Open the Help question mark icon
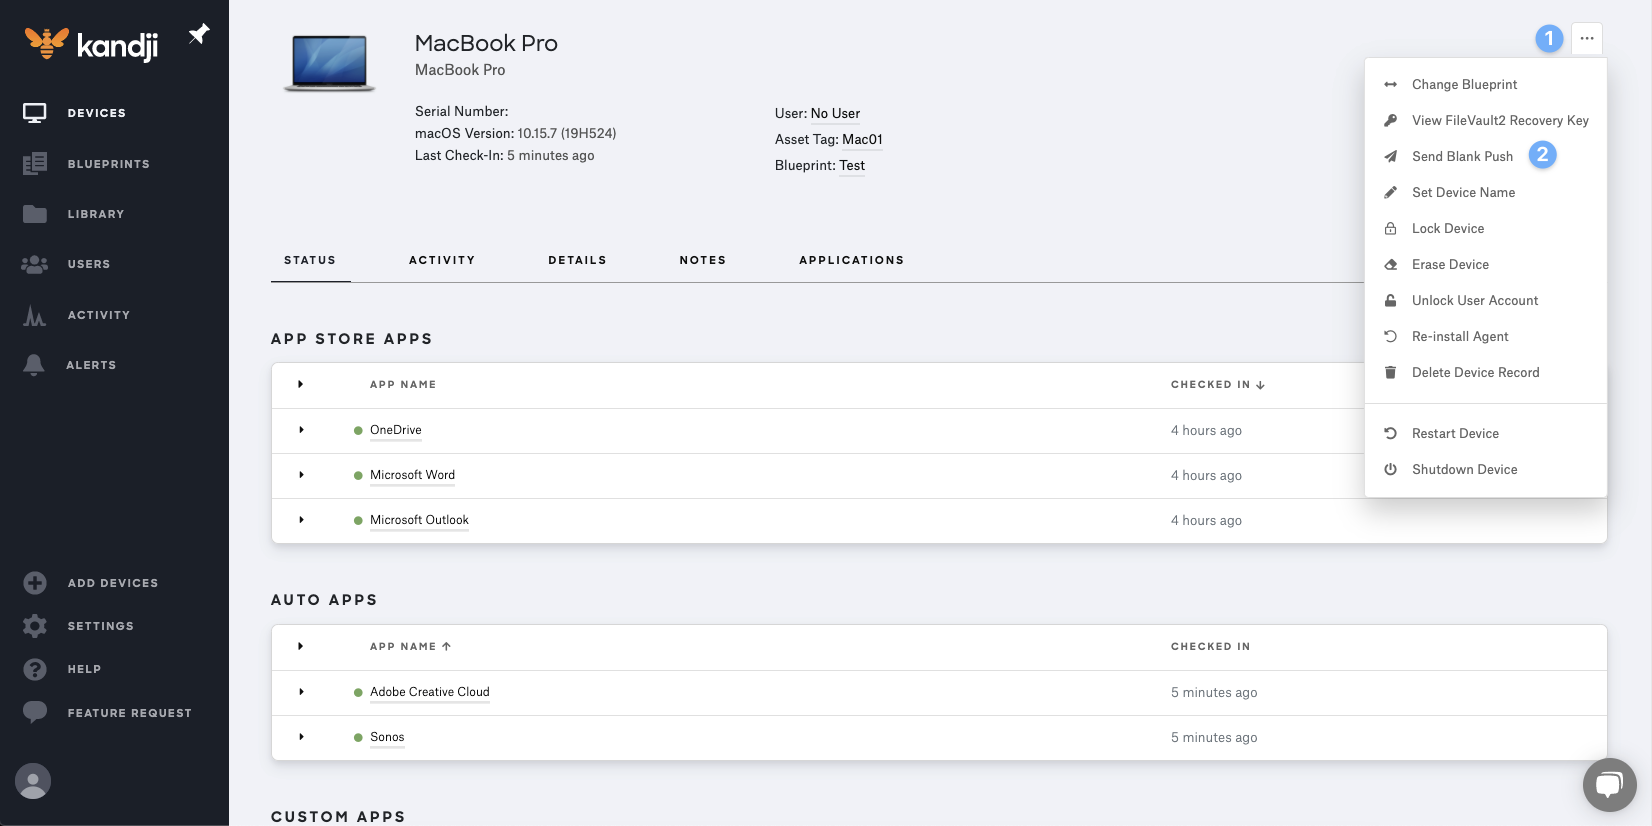Image resolution: width=1652 pixels, height=826 pixels. click(x=35, y=669)
